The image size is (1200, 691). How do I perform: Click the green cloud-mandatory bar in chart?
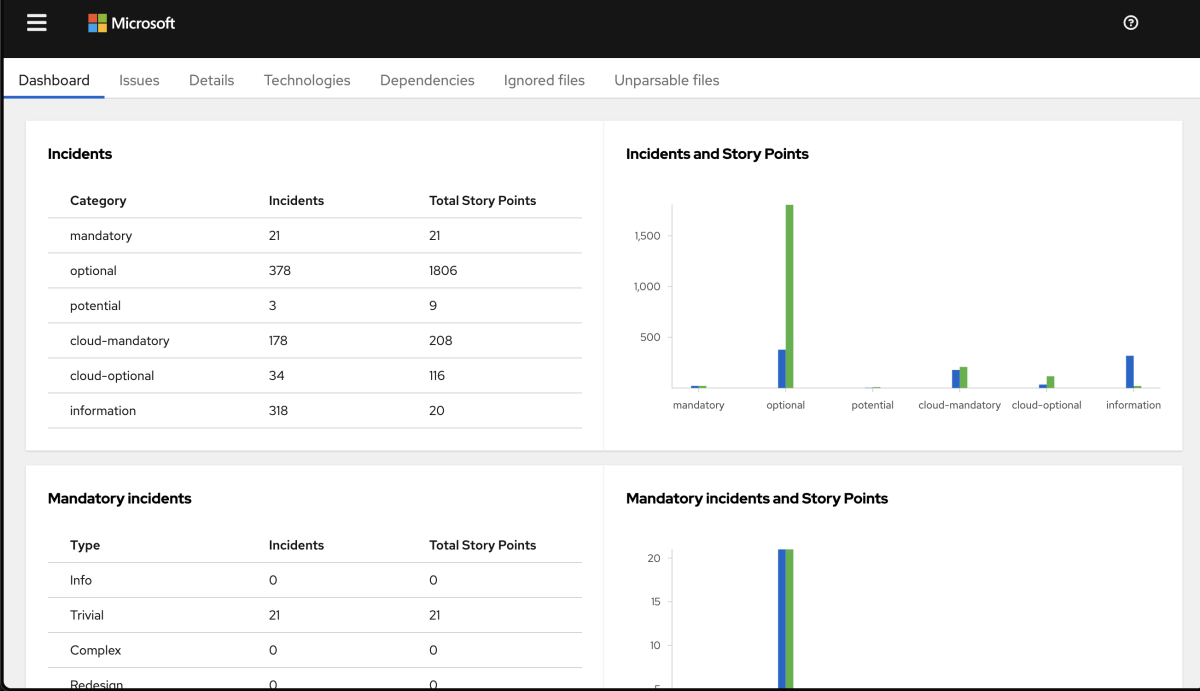(964, 378)
